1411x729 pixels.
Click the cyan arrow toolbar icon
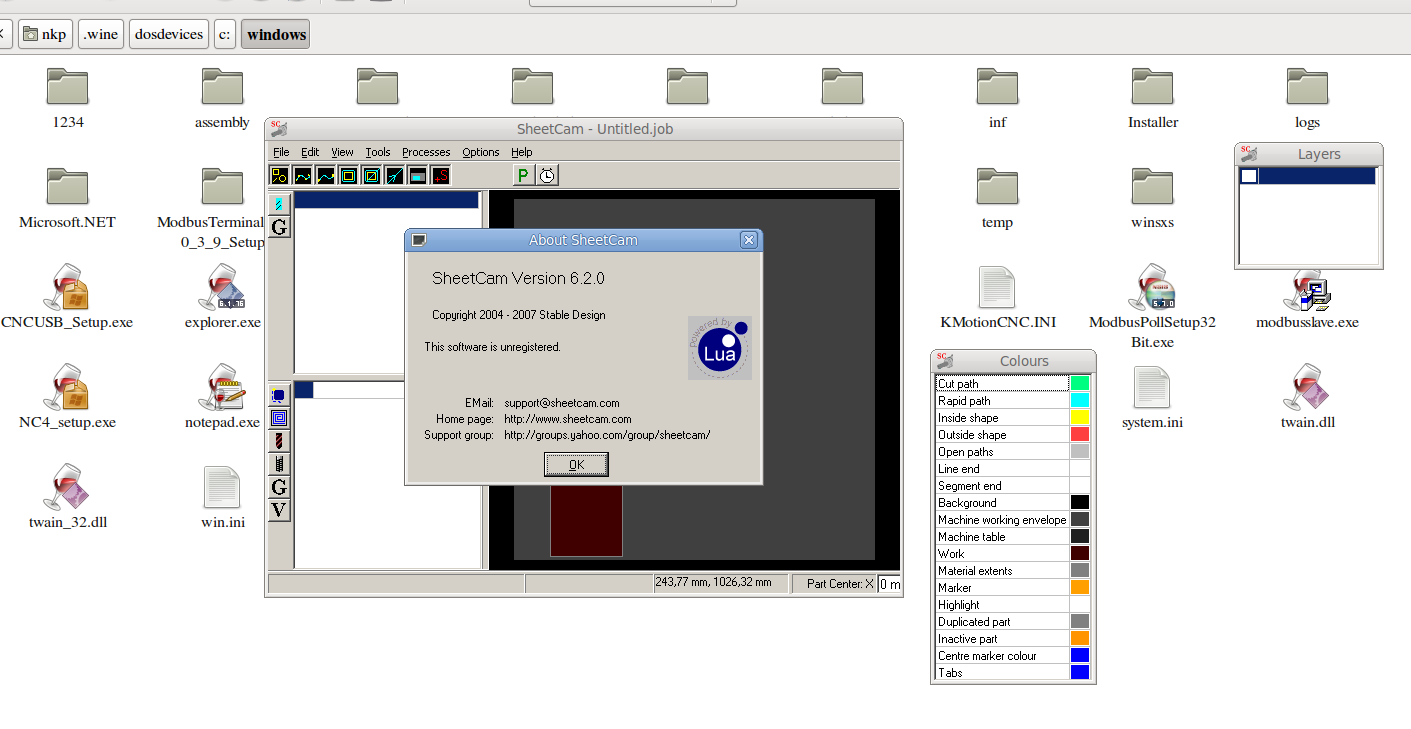pos(395,176)
